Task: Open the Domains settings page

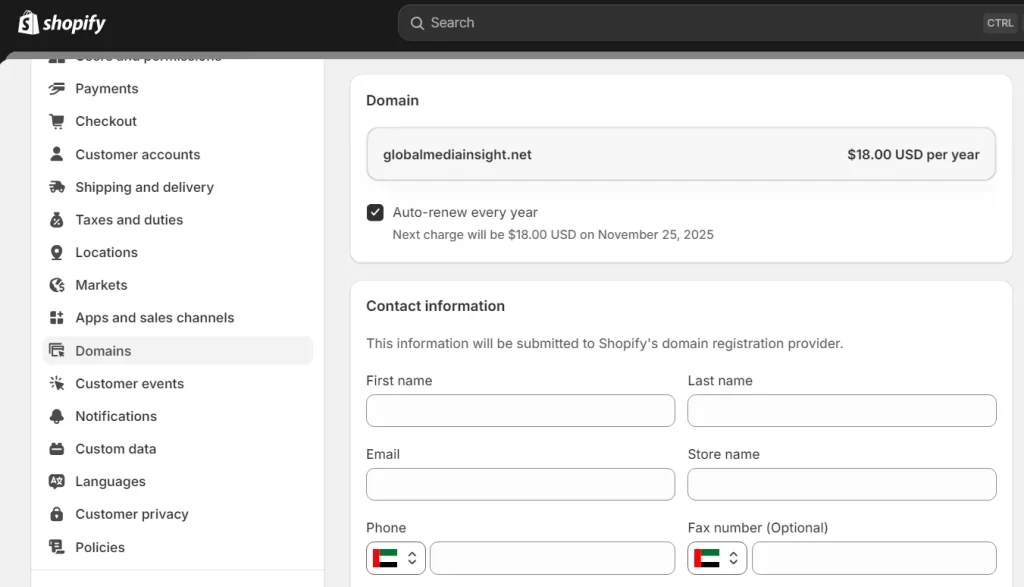Action: pyautogui.click(x=103, y=351)
